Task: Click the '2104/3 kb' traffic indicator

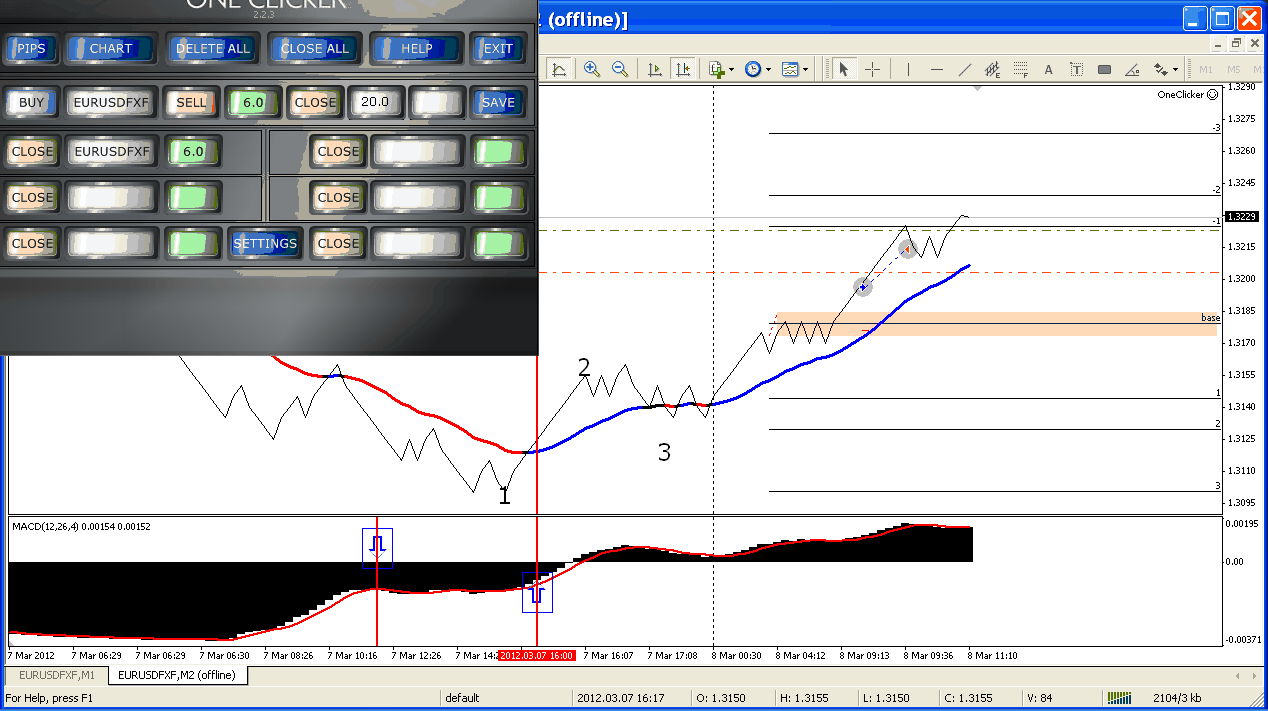Action: pyautogui.click(x=1178, y=698)
